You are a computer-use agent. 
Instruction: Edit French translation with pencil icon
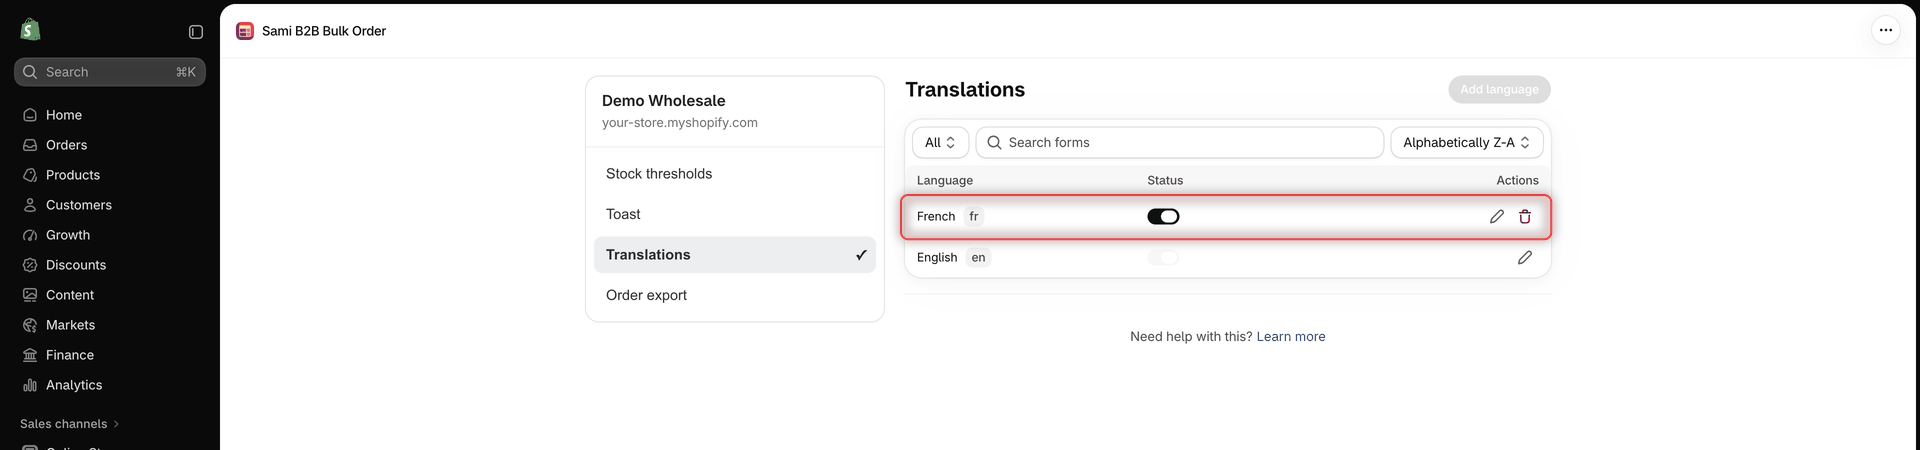[1497, 216]
